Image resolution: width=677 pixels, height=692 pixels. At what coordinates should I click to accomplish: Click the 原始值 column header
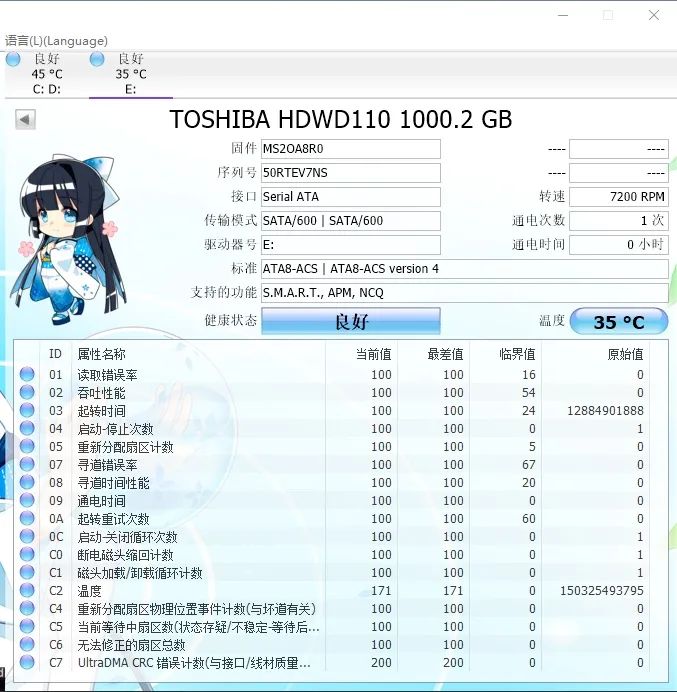pos(625,354)
